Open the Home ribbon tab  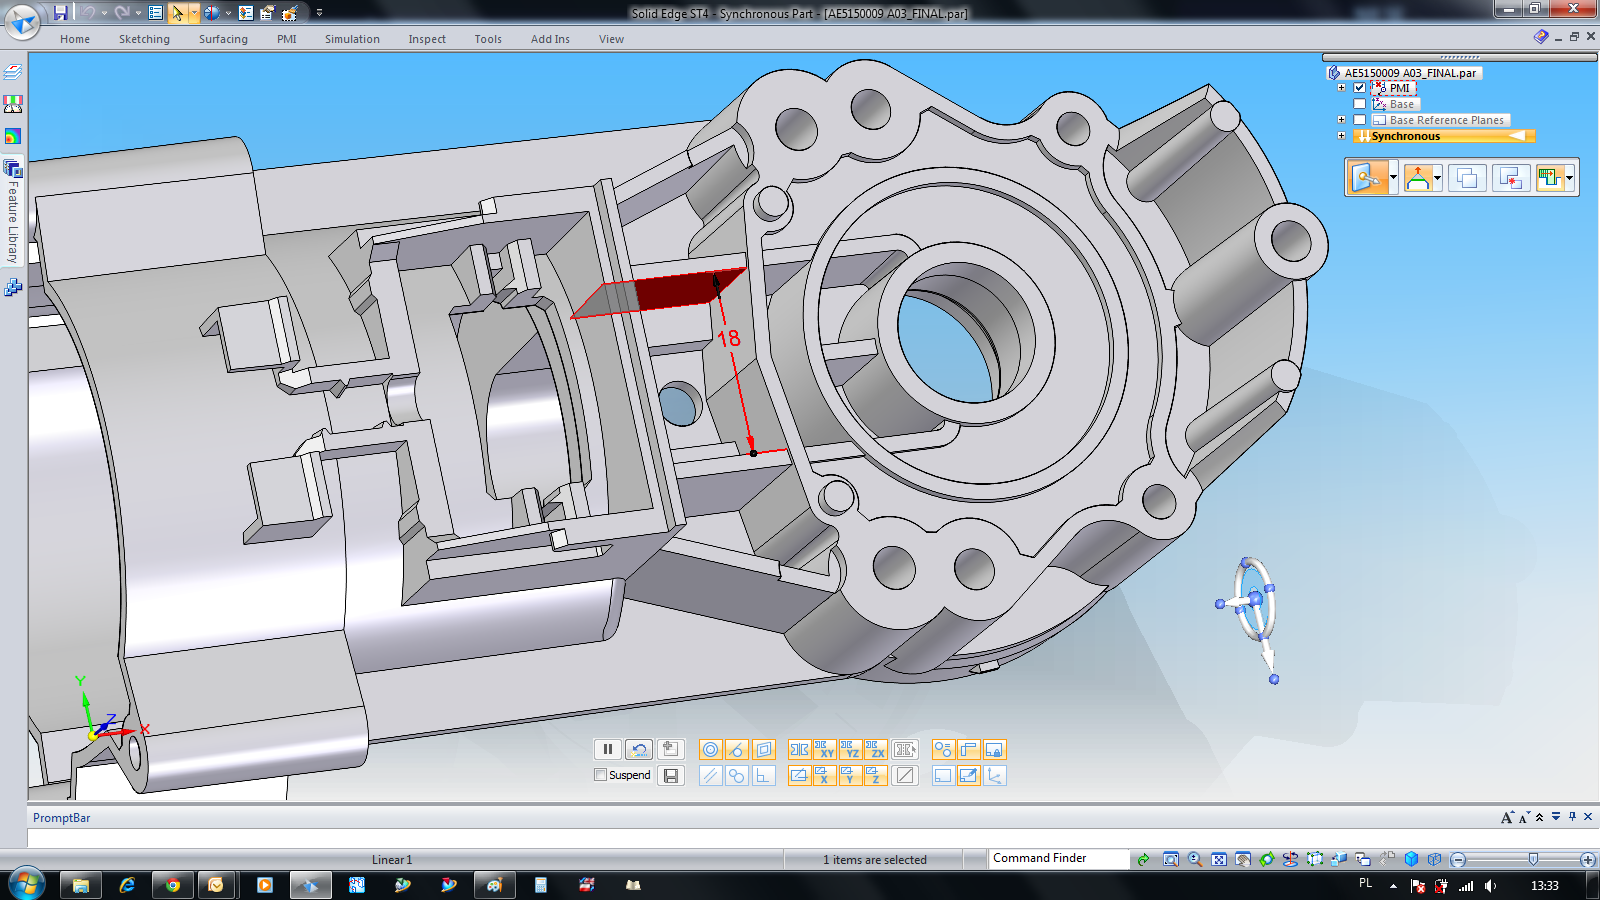tap(75, 39)
